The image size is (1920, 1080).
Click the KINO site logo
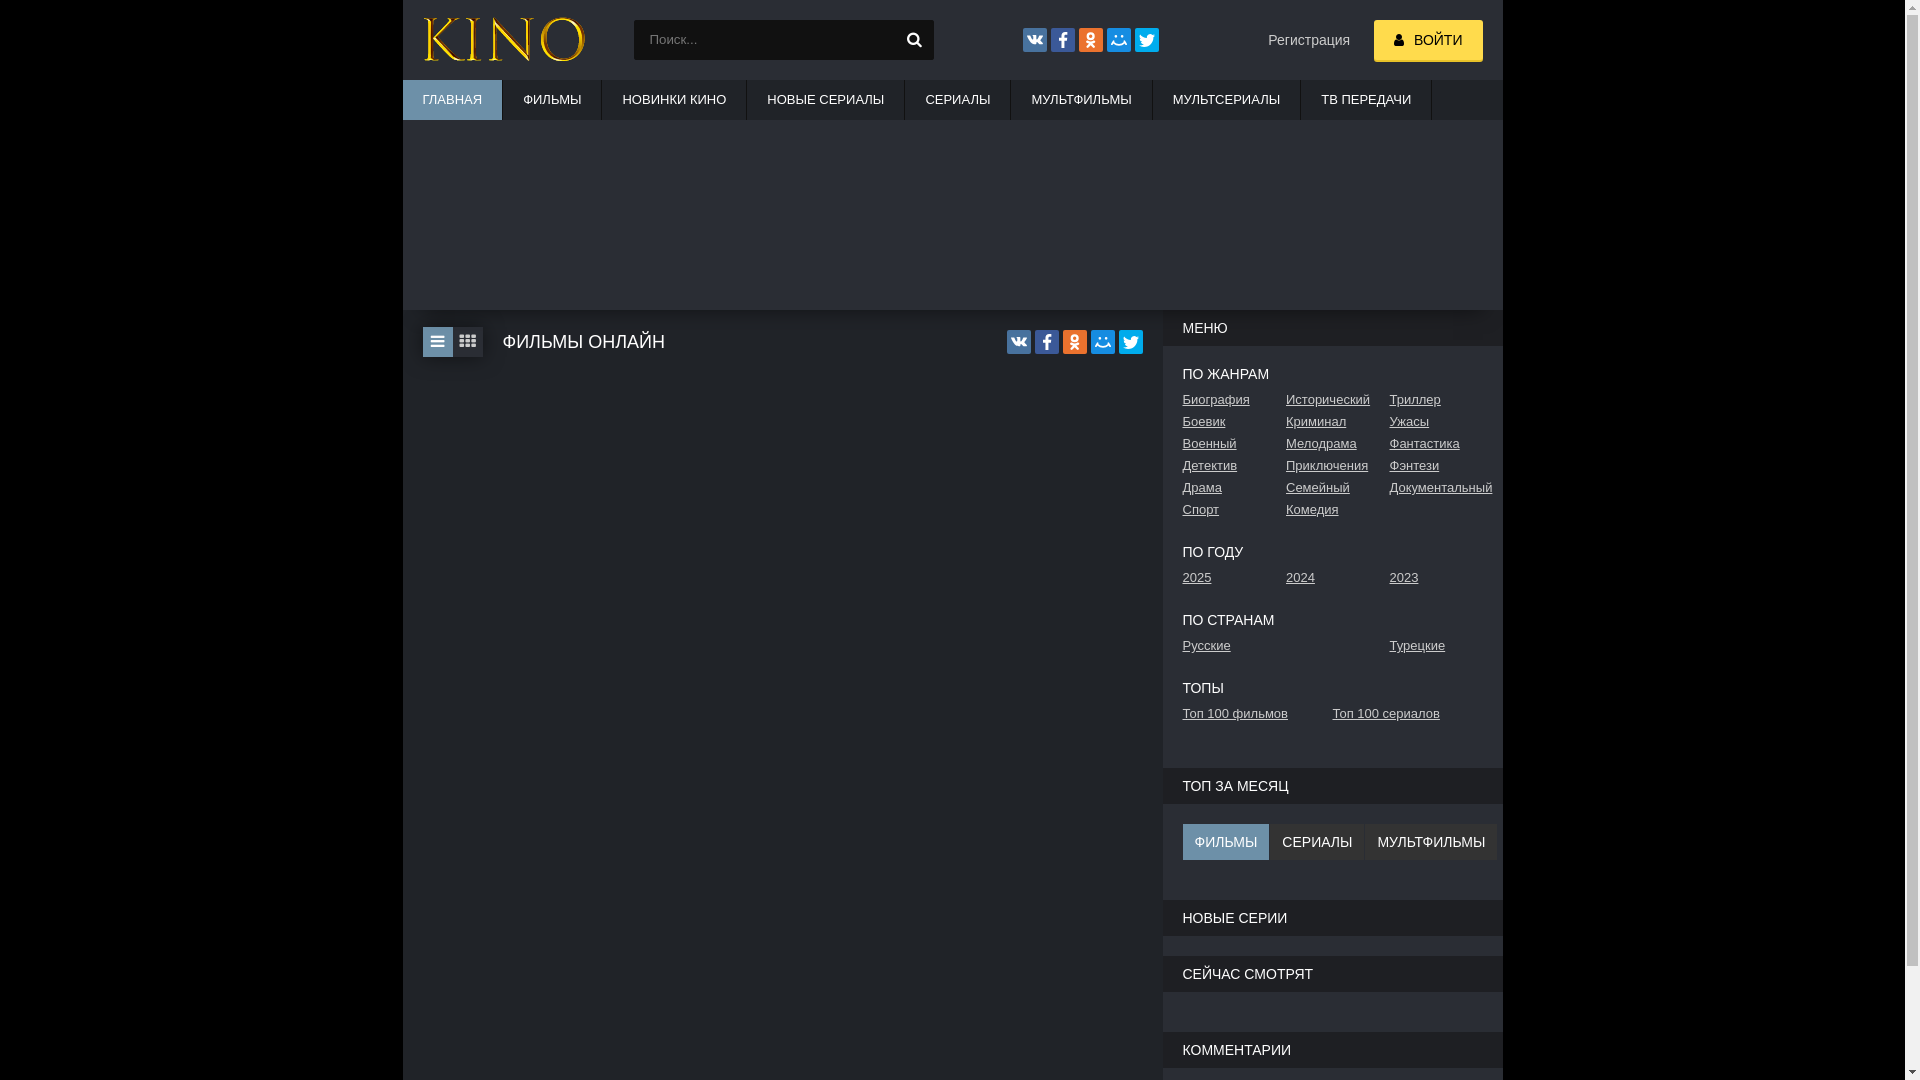point(503,40)
